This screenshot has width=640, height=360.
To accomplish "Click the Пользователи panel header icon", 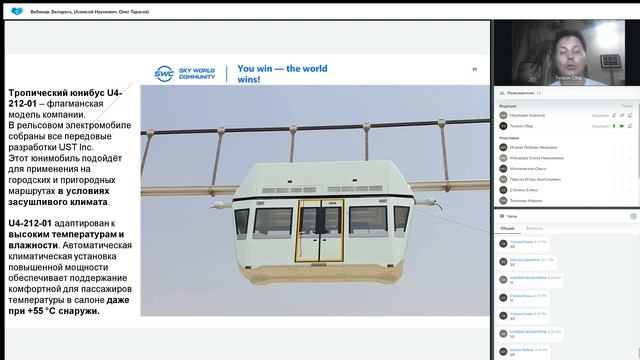I will [x=502, y=93].
